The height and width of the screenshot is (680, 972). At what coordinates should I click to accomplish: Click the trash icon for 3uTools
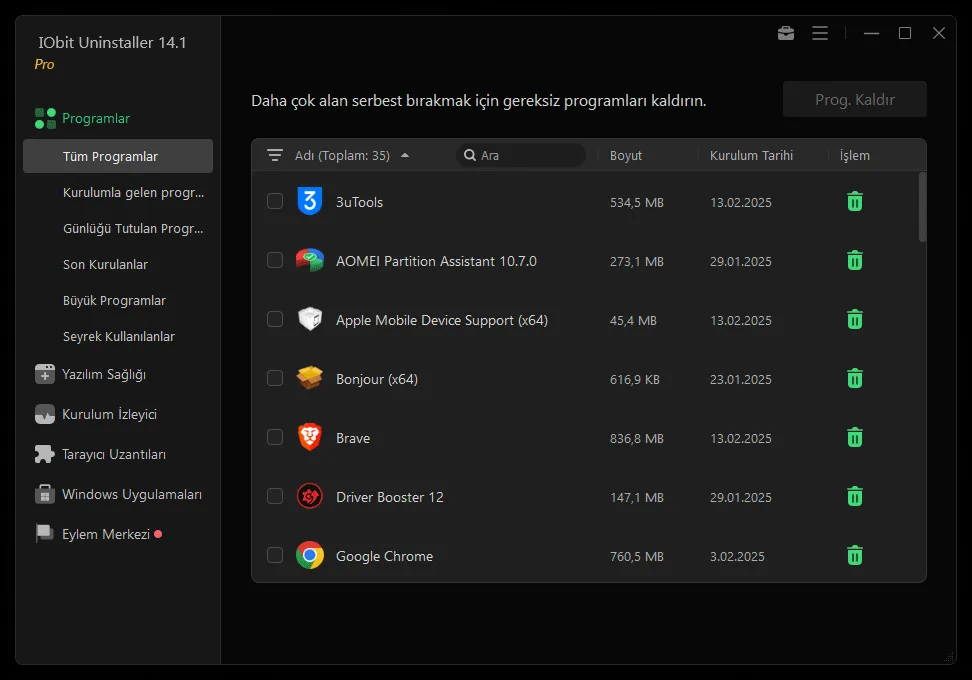tap(855, 202)
